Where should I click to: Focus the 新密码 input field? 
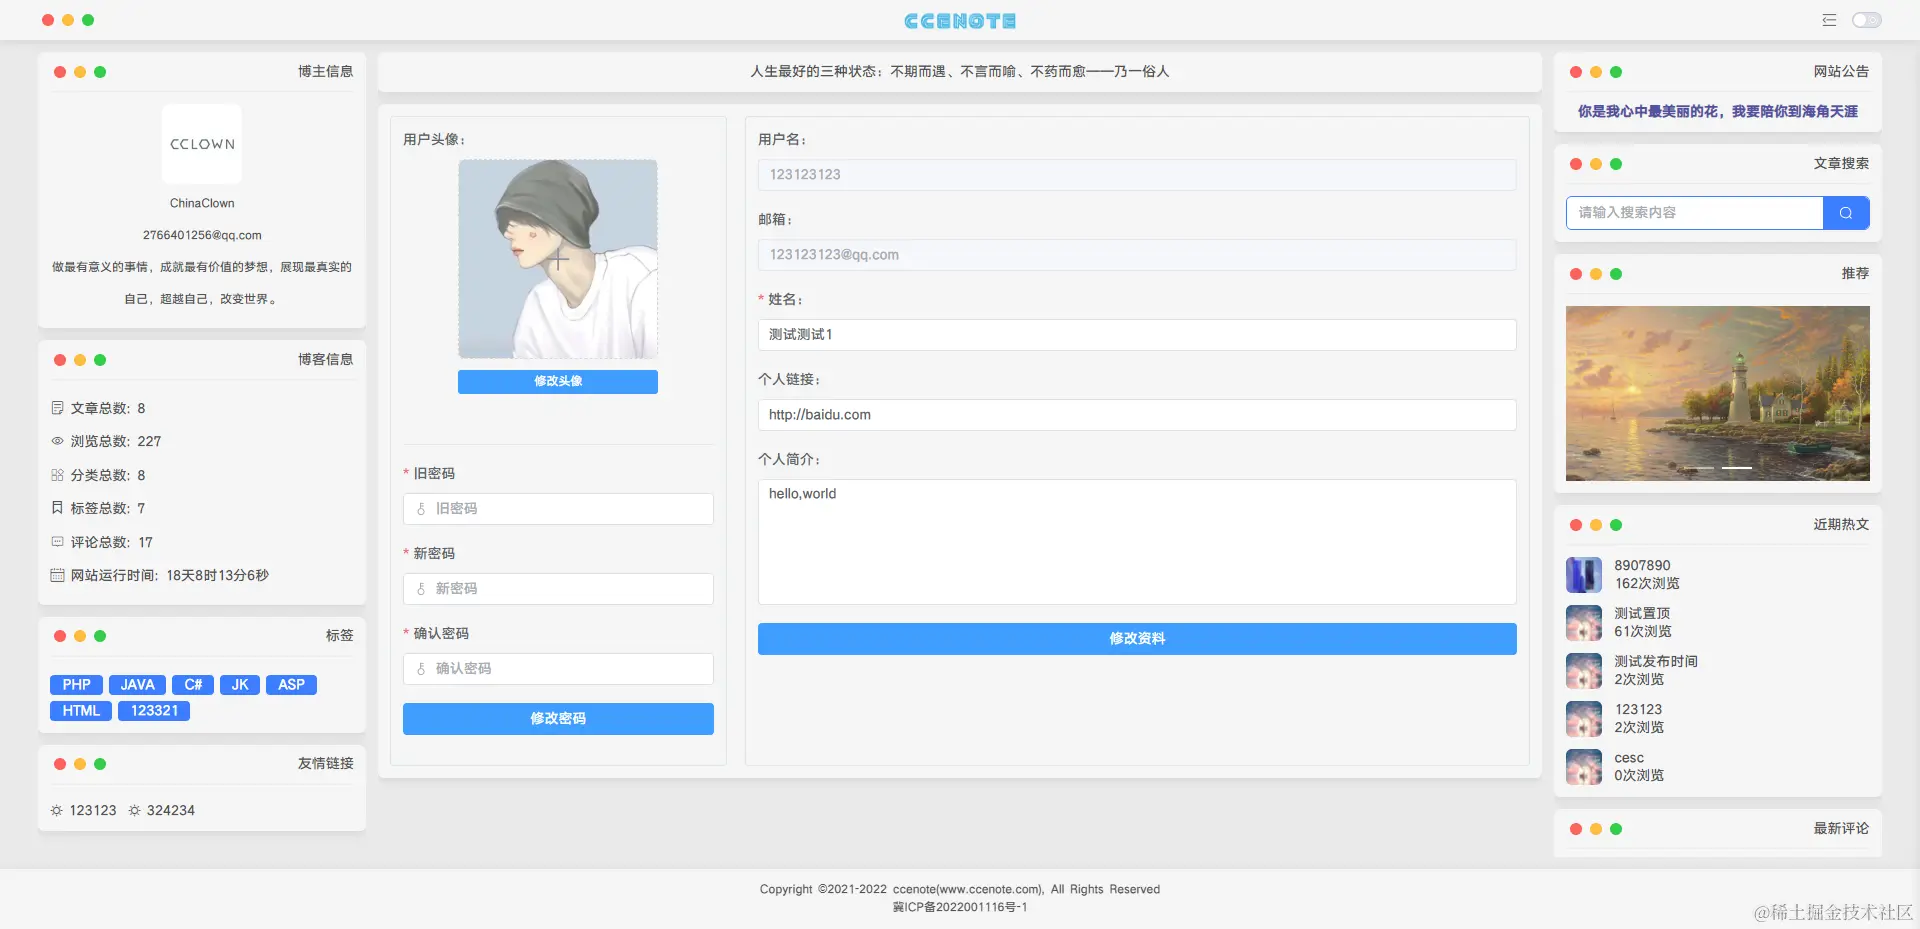558,589
